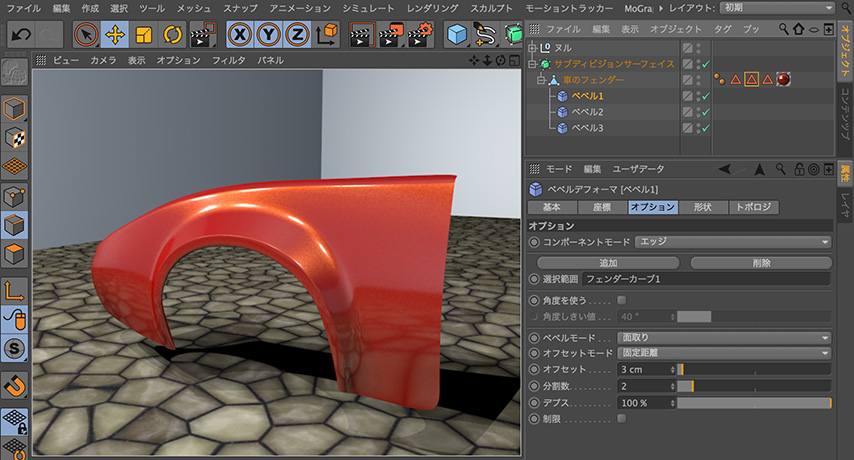Click the red material sphere tag
The height and width of the screenshot is (460, 854).
click(783, 79)
